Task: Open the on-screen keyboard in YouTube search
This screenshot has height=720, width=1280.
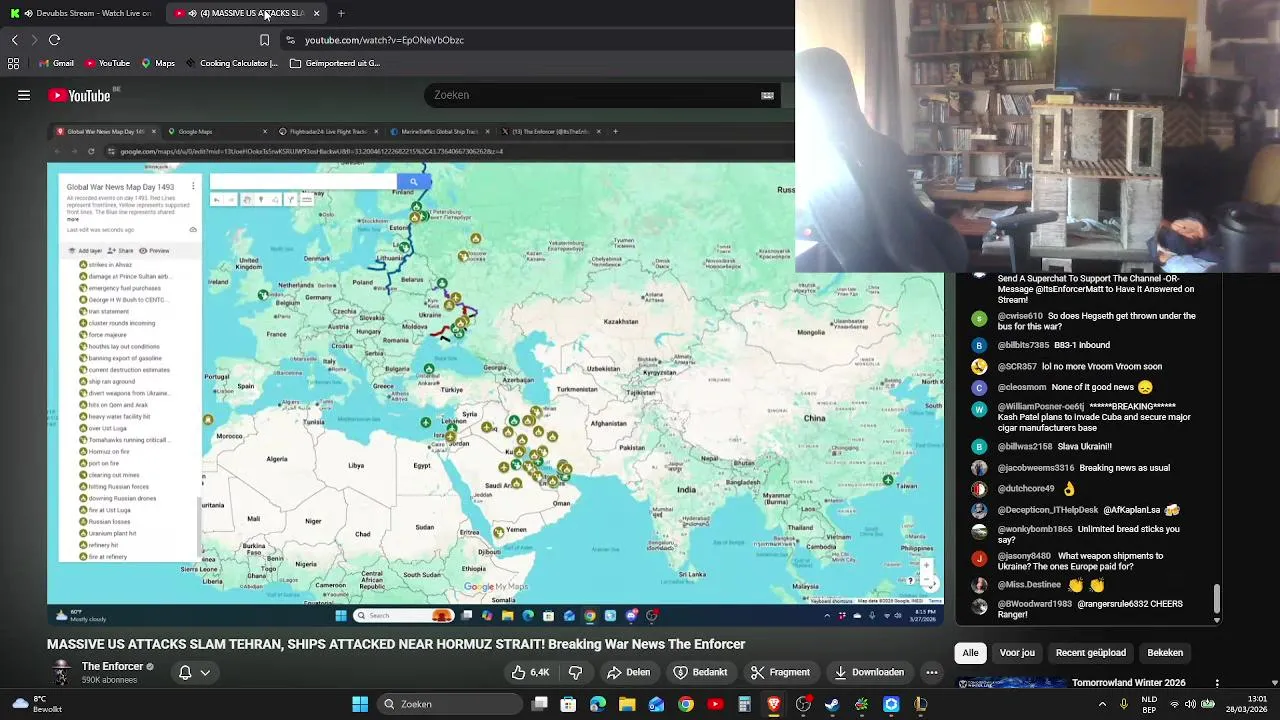Action: 767,95
